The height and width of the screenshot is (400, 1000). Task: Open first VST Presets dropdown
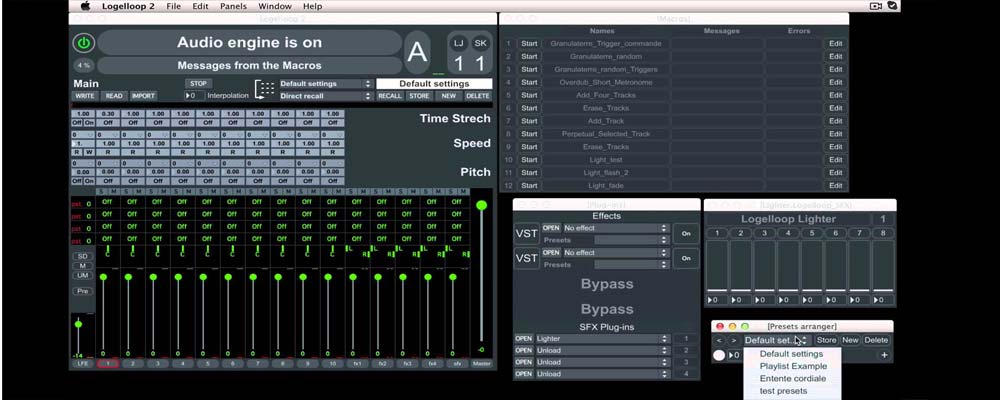(631, 240)
